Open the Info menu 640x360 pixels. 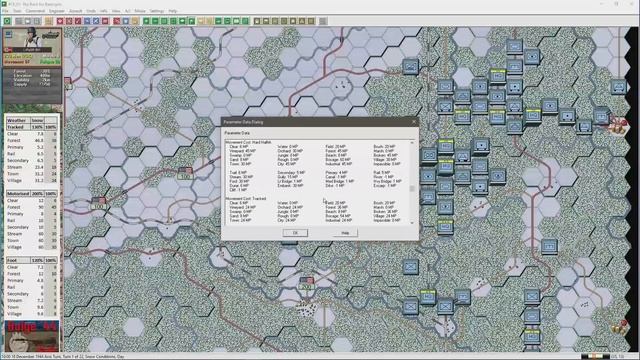[104, 11]
